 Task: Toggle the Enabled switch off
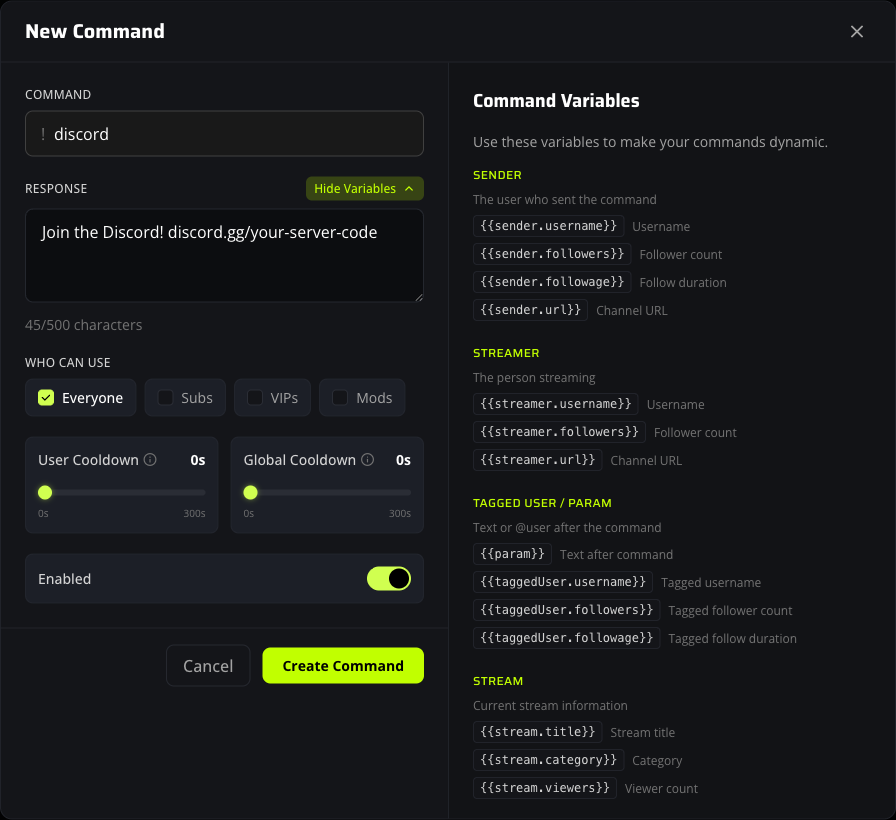pyautogui.click(x=389, y=578)
